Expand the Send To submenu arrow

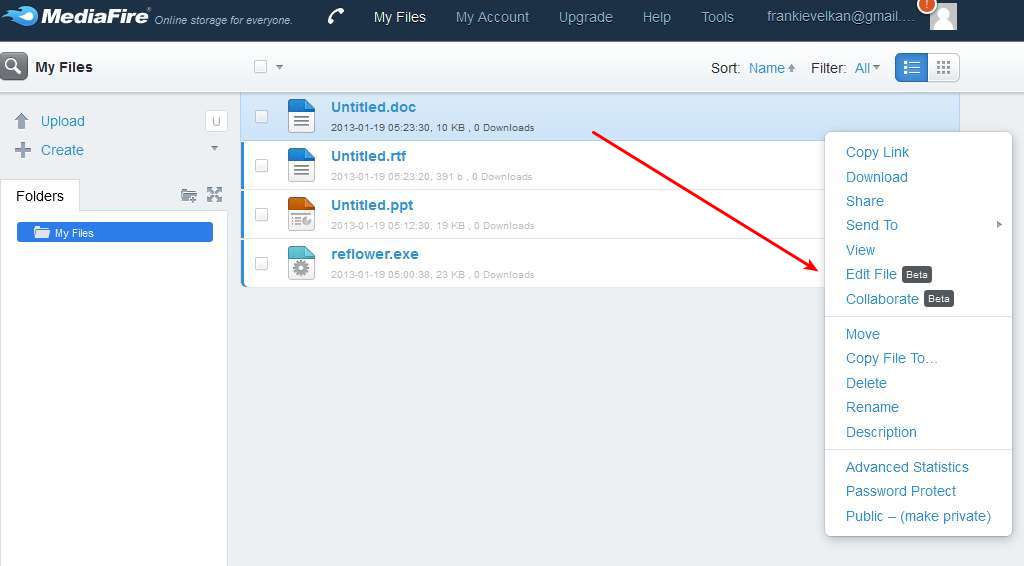(999, 225)
